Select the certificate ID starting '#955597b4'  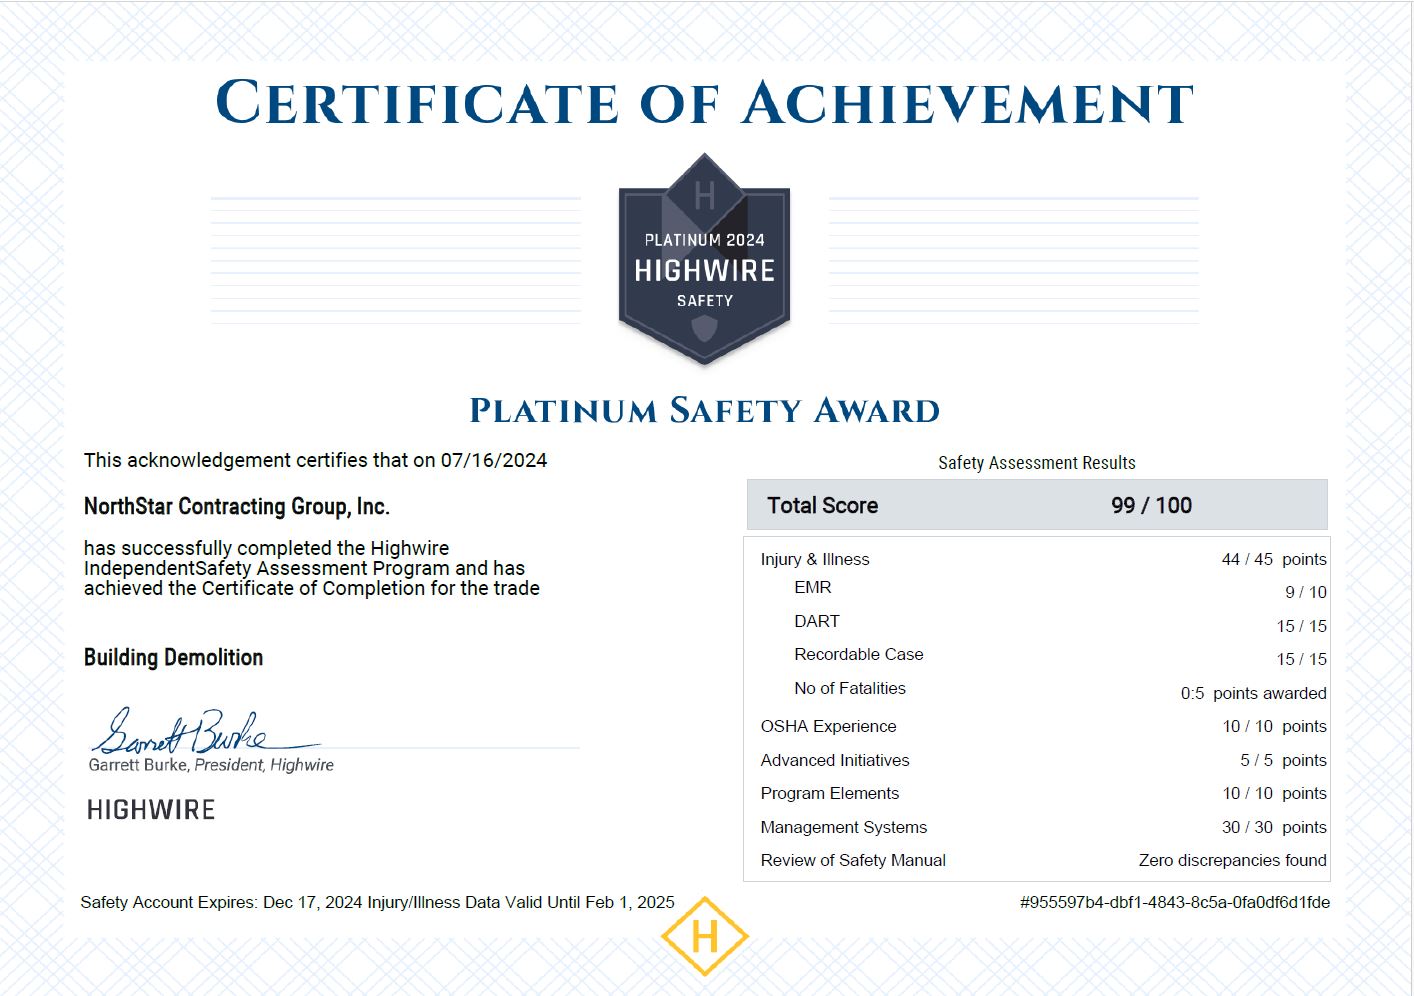1175,902
